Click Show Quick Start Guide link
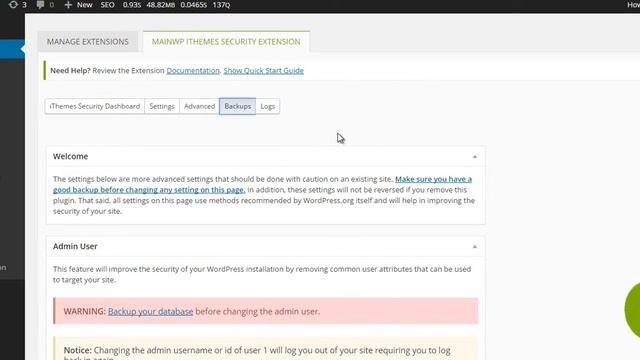The image size is (640, 360). 264,70
